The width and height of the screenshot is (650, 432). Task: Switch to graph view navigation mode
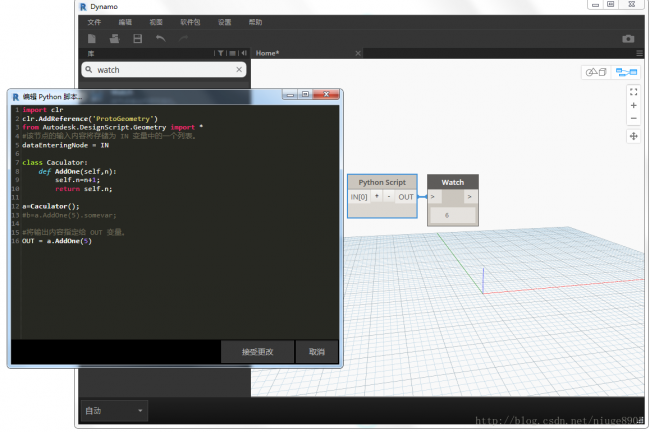point(626,72)
